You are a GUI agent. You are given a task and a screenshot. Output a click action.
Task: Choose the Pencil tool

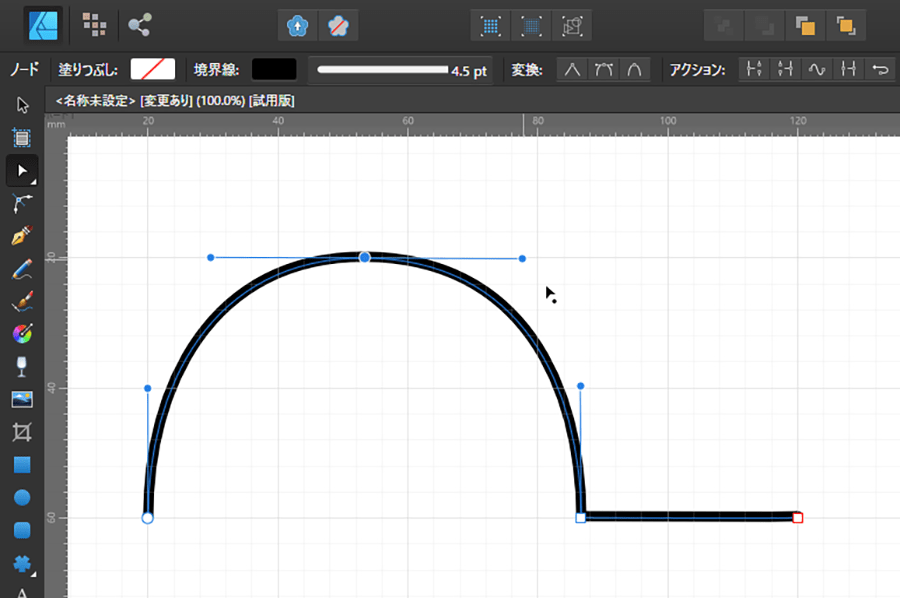pos(22,269)
